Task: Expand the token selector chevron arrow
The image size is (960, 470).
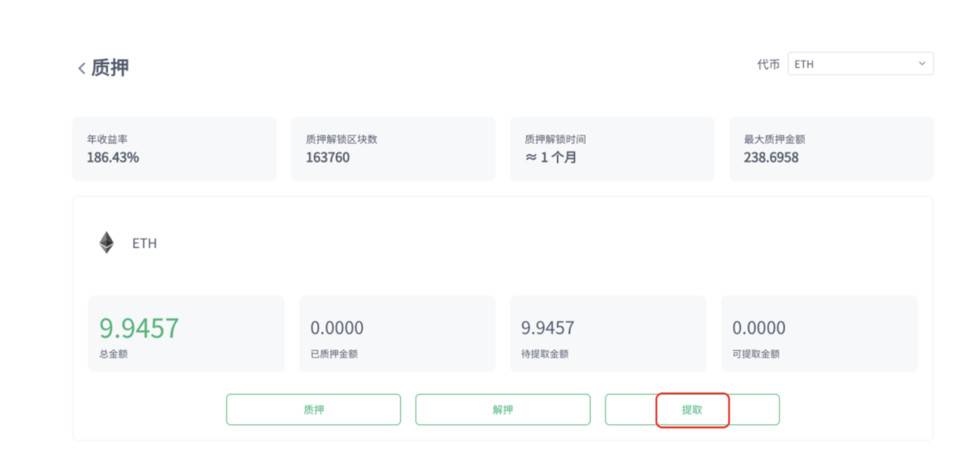Action: pos(921,64)
